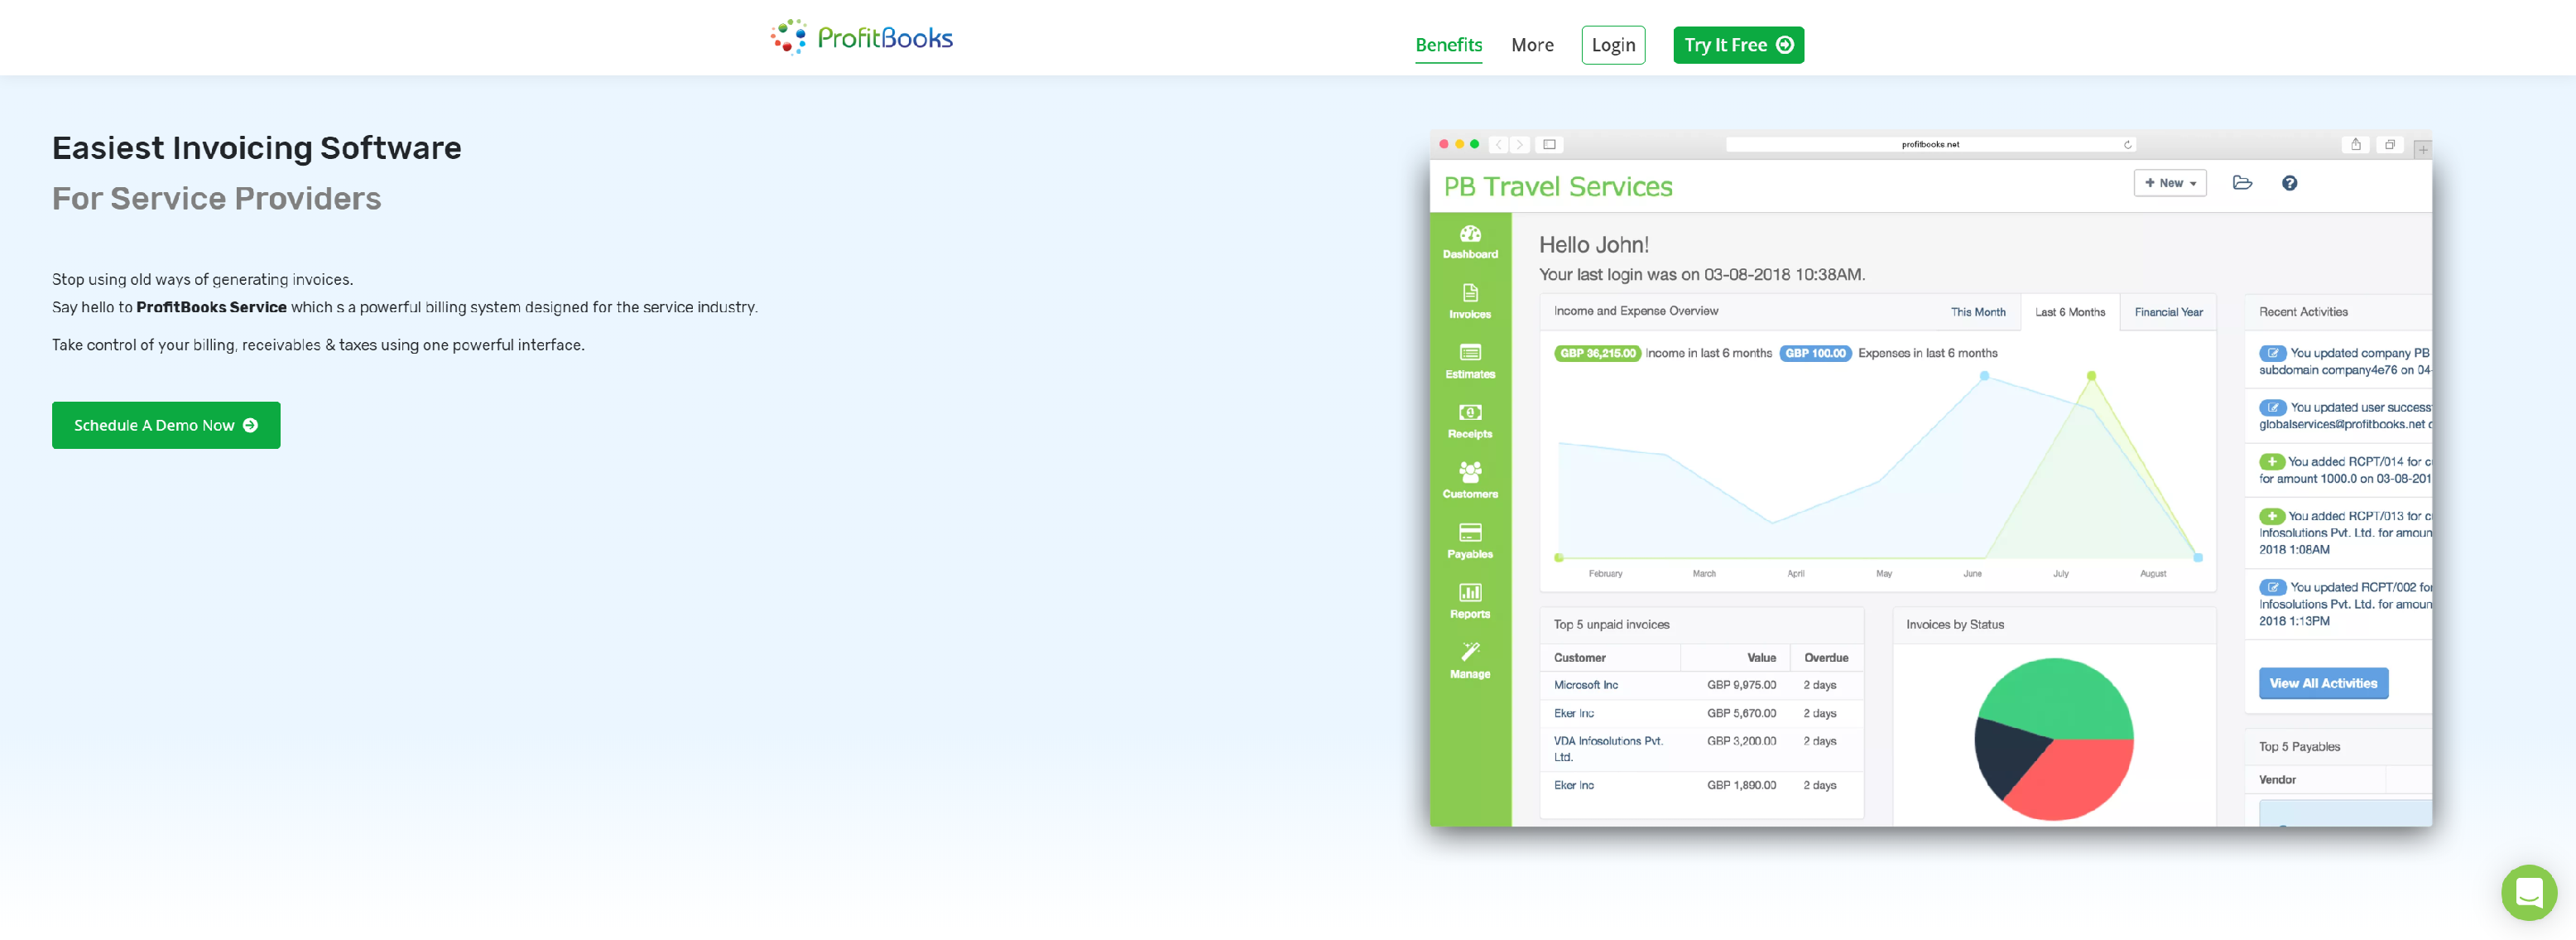Click the Invoices by Status pie chart
Screen dimensions: 2576x940
[2059, 740]
